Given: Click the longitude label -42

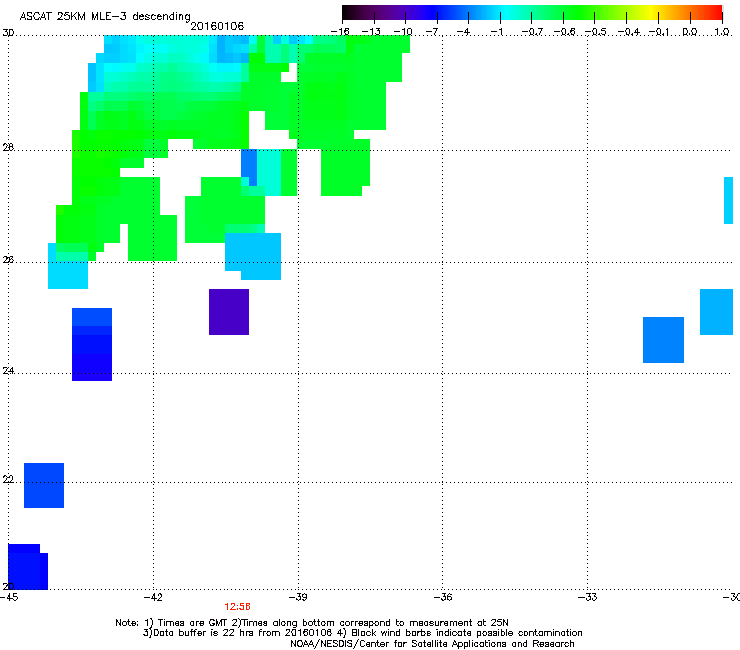Looking at the screenshot, I should pos(153,598).
